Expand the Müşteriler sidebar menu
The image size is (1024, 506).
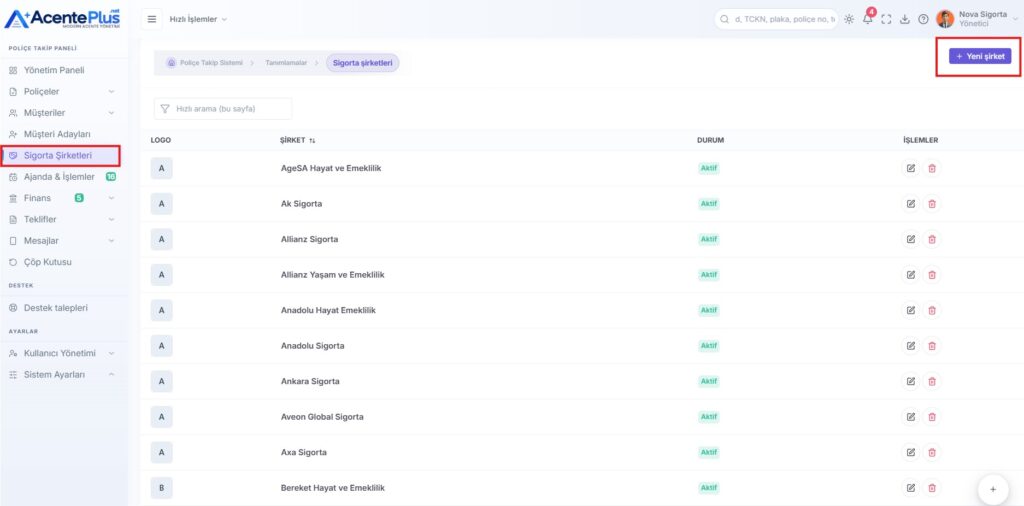point(63,113)
